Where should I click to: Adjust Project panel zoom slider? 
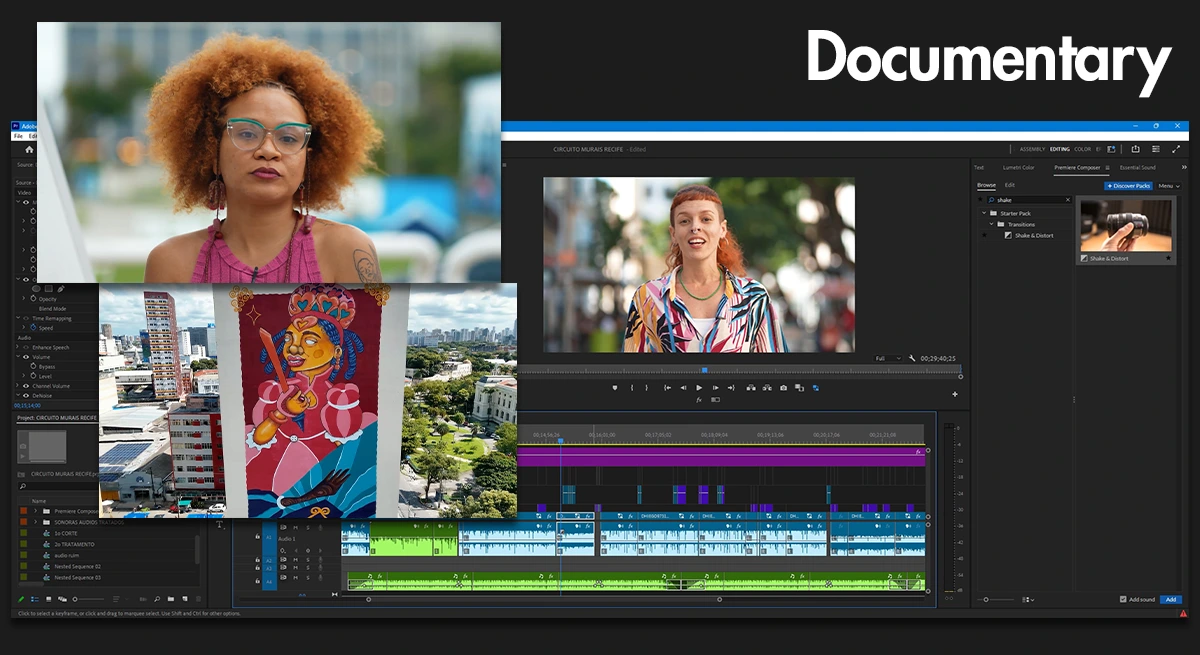89,599
